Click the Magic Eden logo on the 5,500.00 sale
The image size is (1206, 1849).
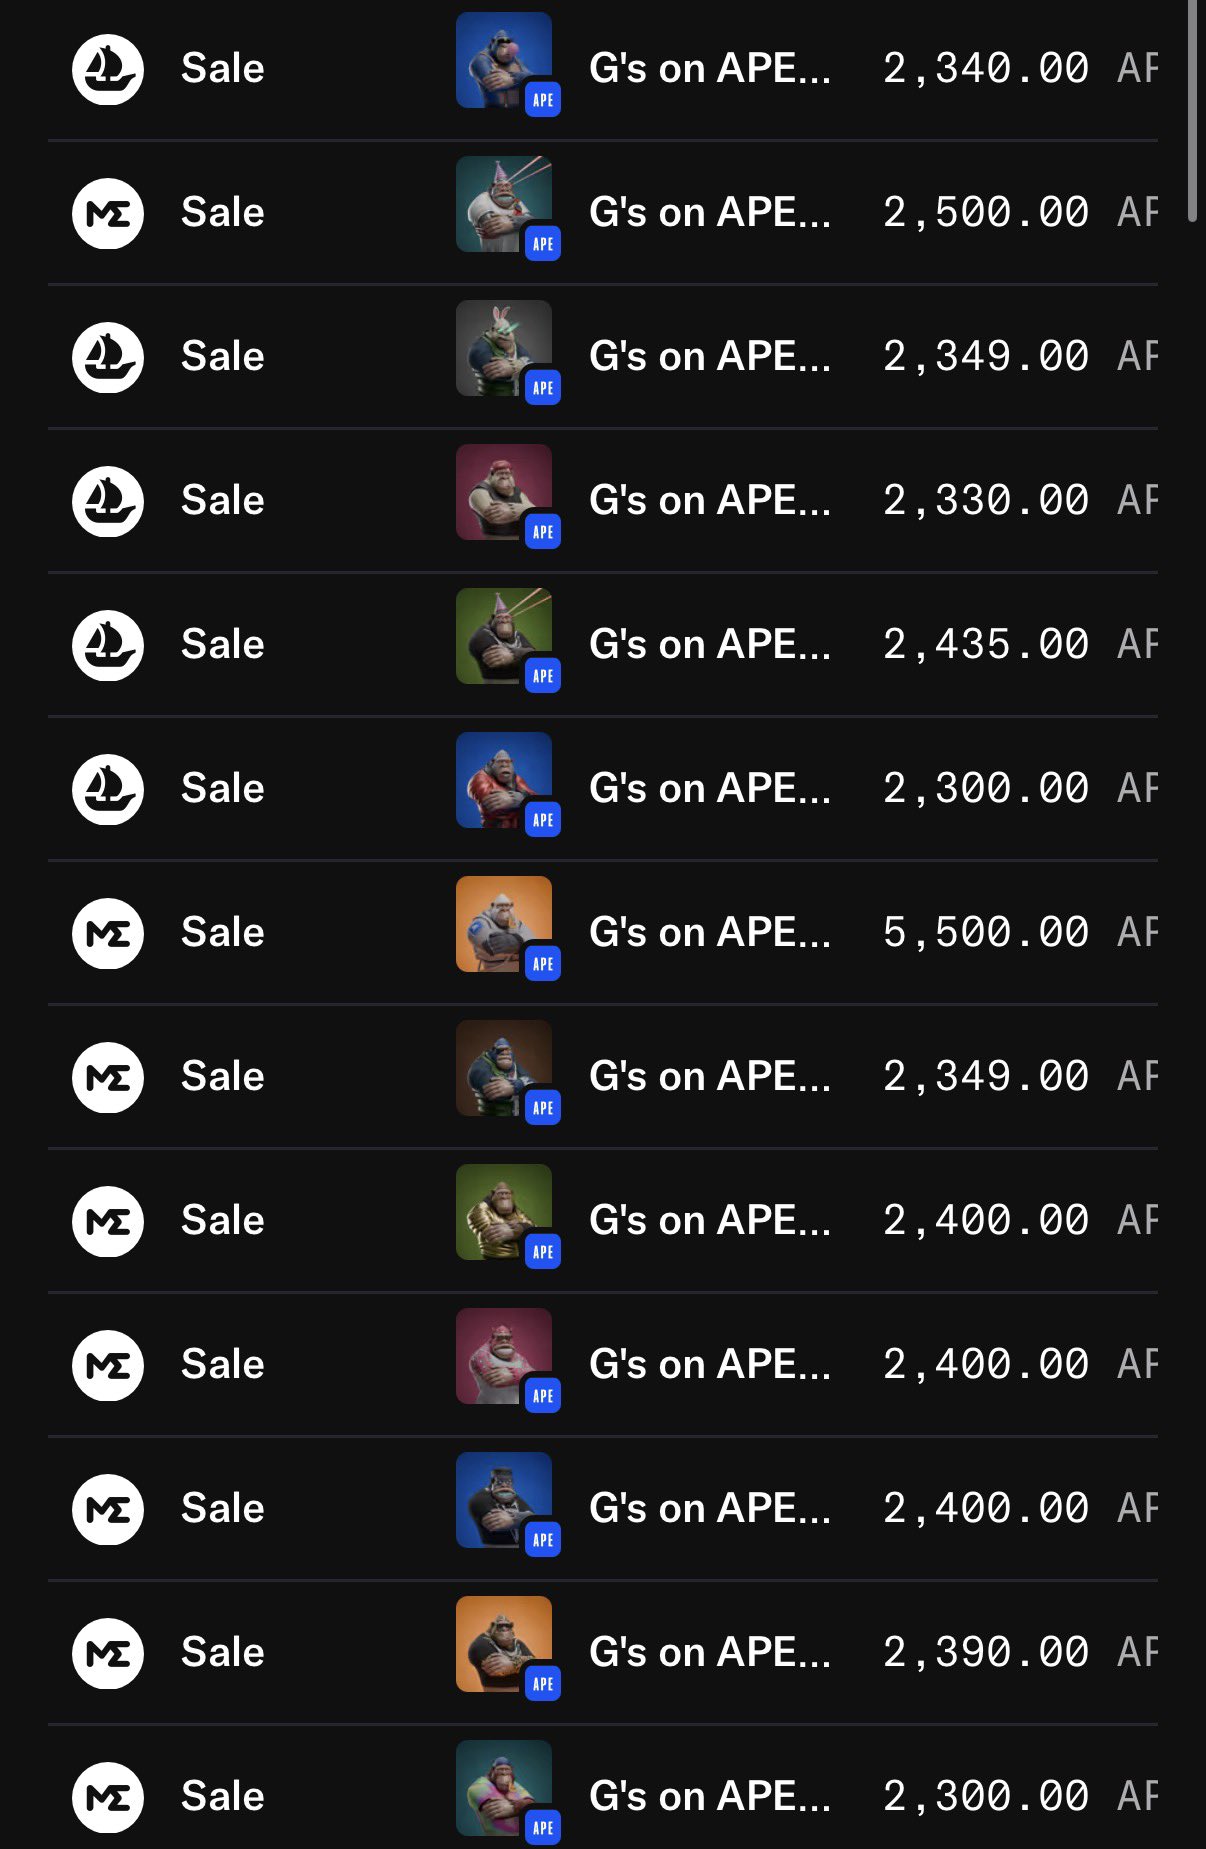[108, 934]
